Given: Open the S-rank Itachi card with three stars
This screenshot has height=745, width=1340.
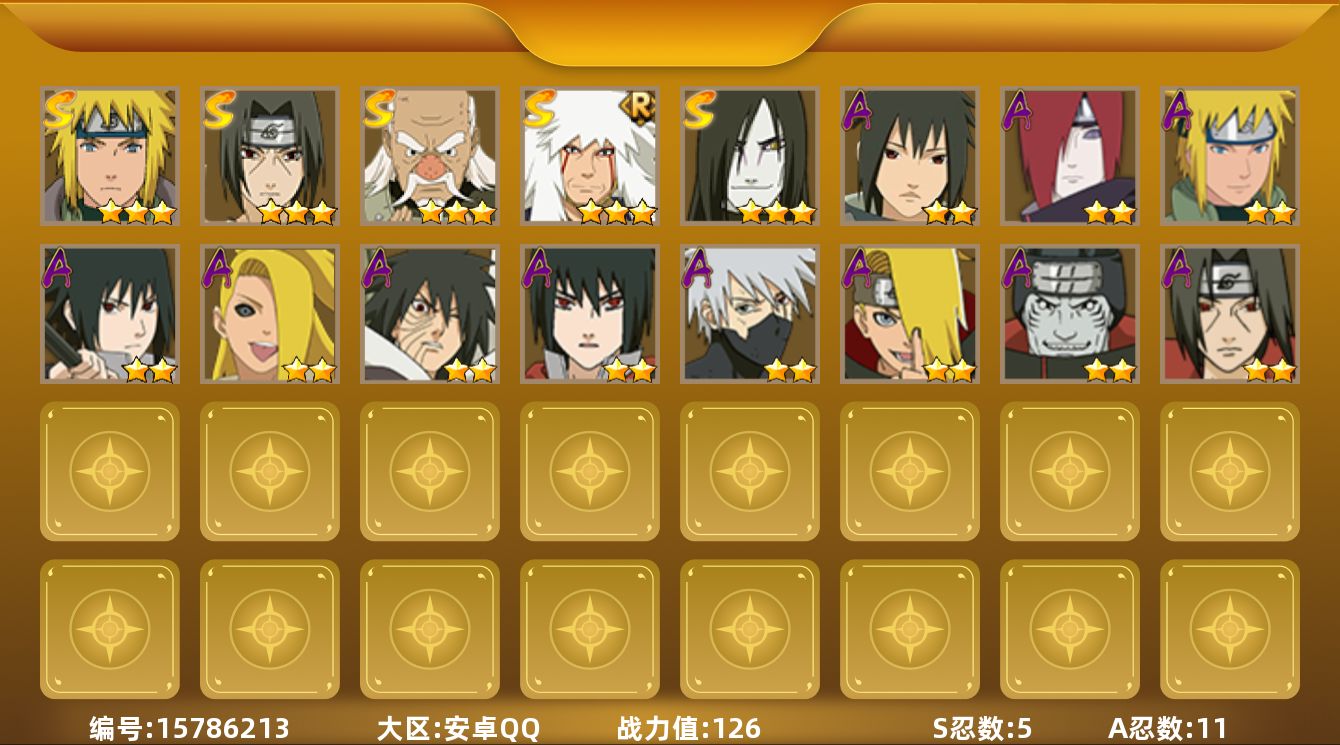Looking at the screenshot, I should pos(270,156).
